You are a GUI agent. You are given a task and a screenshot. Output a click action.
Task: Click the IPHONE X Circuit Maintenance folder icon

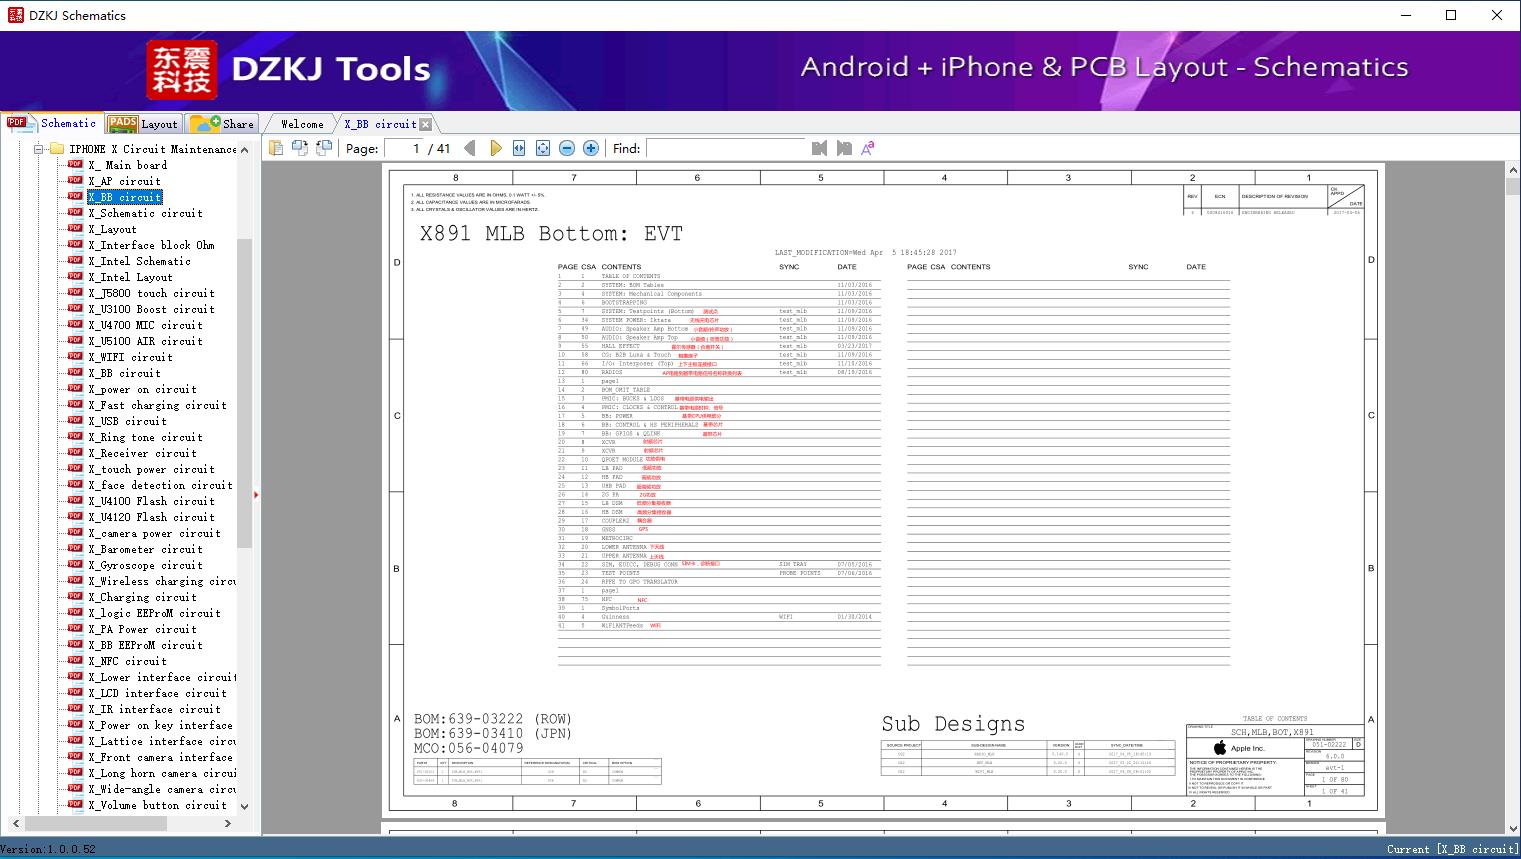pos(57,149)
